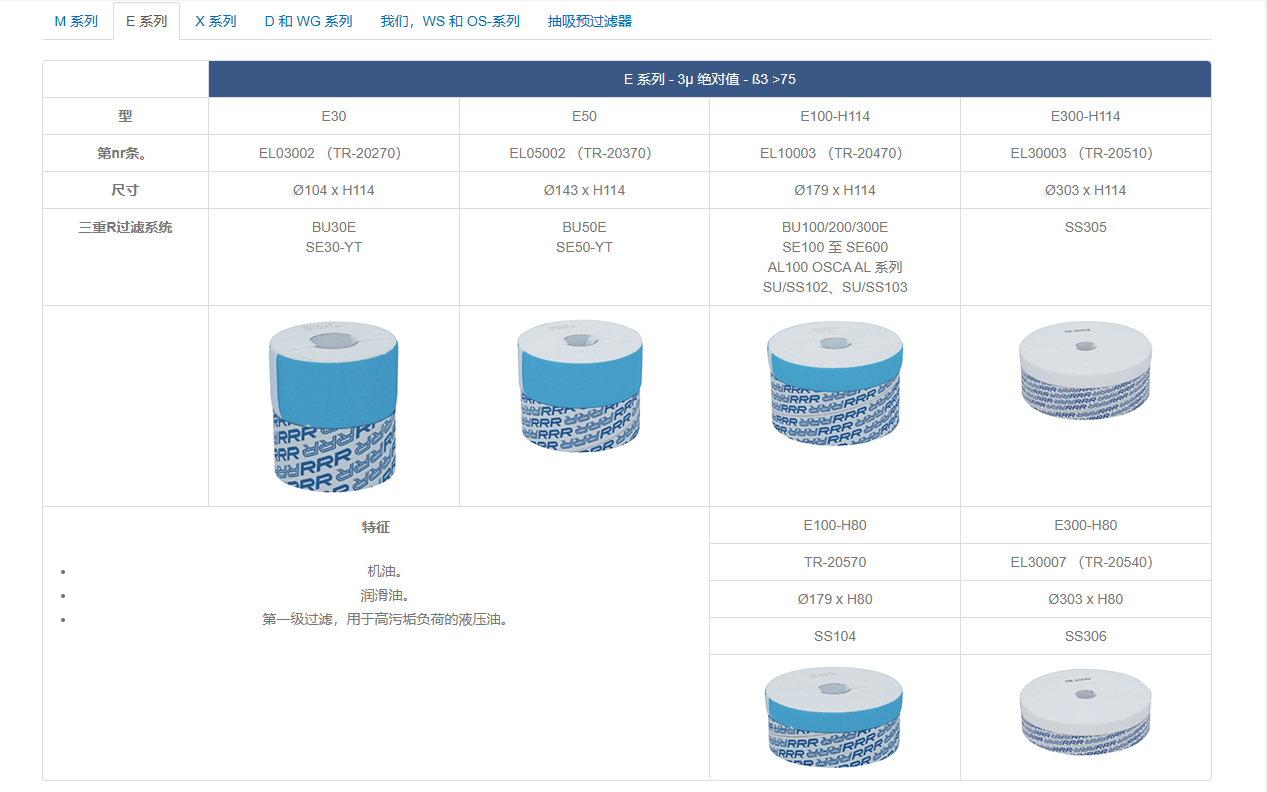The height and width of the screenshot is (792, 1267).
Task: Select the E 系列 tab
Action: pos(146,21)
